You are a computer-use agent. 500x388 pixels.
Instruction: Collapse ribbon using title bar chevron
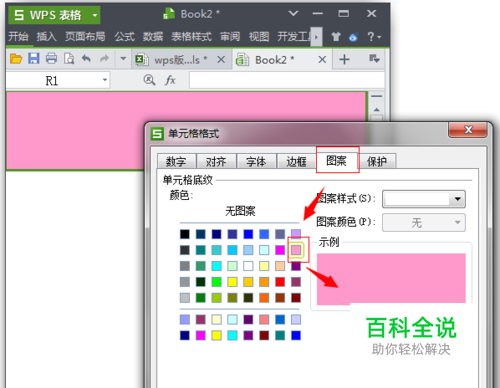tap(293, 14)
